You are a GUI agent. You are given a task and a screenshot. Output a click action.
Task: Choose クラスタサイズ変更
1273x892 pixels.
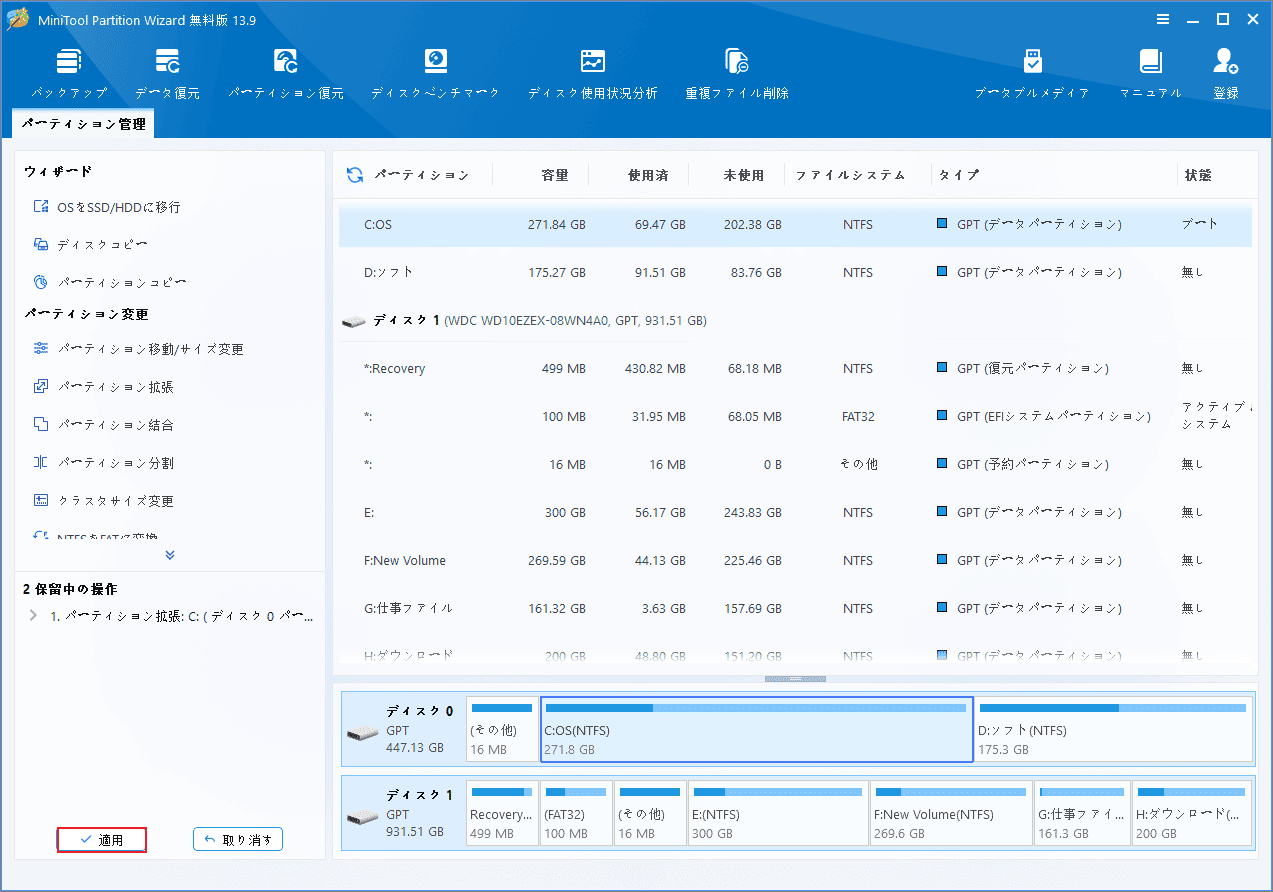point(103,501)
